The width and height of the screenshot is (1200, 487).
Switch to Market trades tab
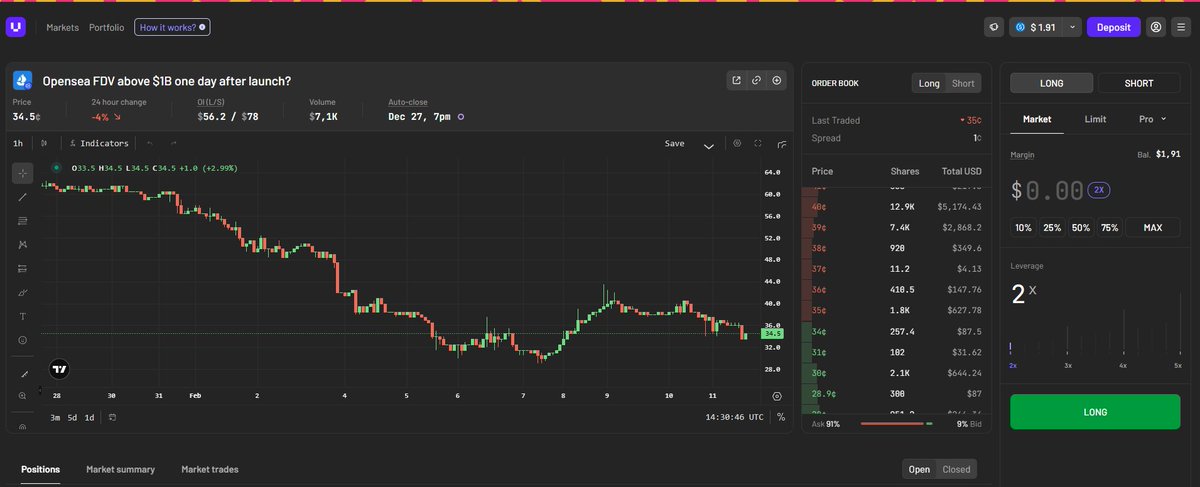pyautogui.click(x=209, y=469)
